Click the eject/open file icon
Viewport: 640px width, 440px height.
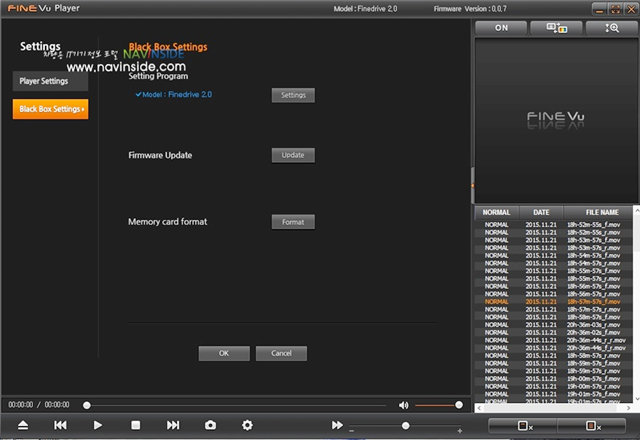23,425
